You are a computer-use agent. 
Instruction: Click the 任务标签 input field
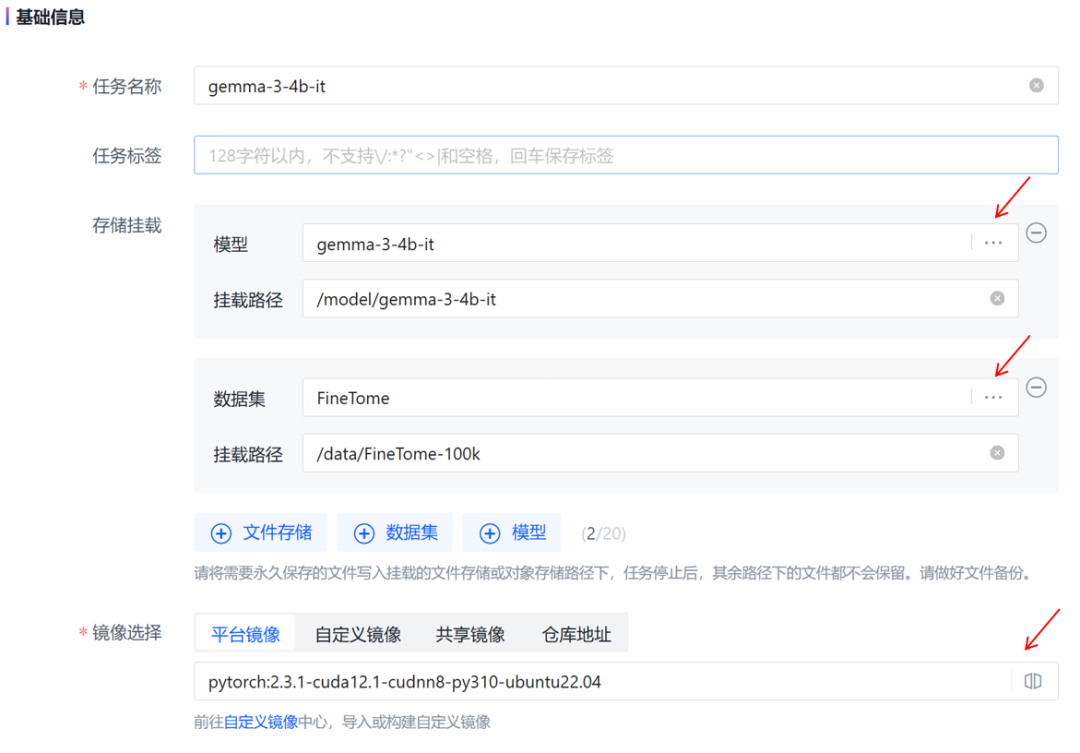pyautogui.click(x=600, y=155)
